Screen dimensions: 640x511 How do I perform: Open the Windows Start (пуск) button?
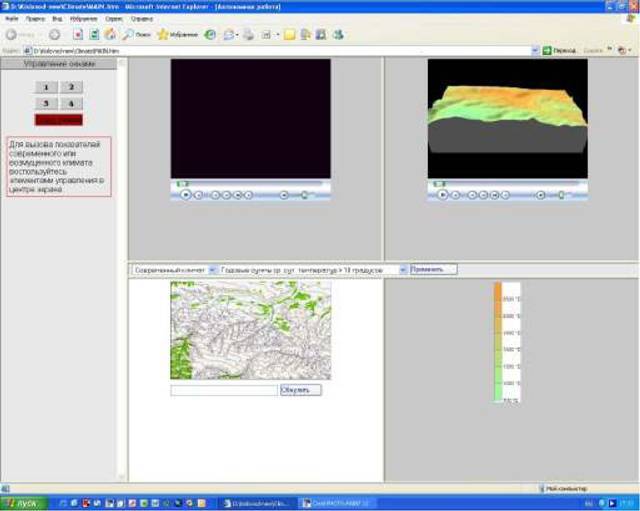(22, 503)
